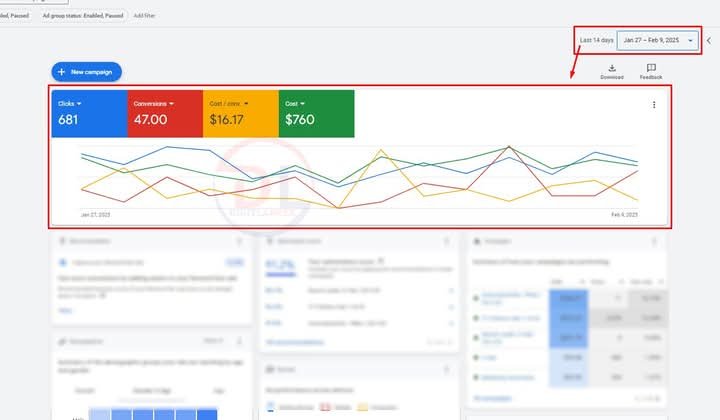This screenshot has width=720, height=420.
Task: Open more options on Recommendations card
Action: click(238, 241)
